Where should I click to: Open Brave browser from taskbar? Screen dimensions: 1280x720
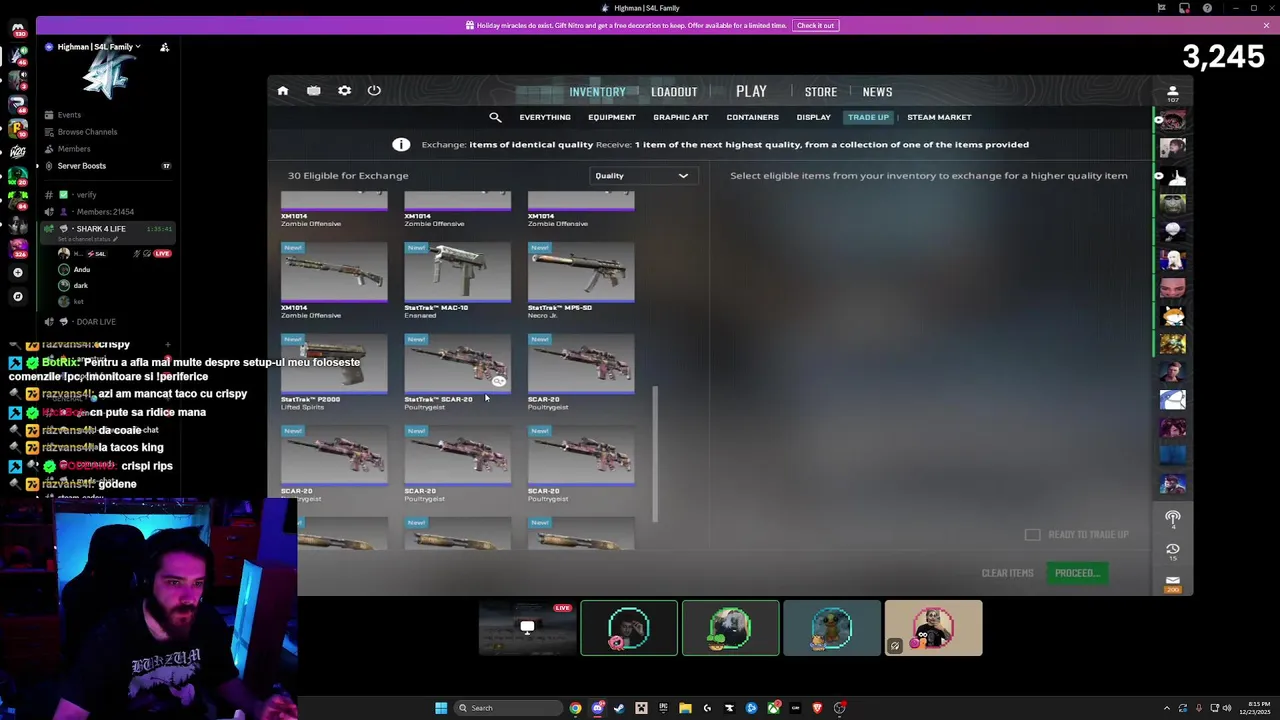[x=817, y=708]
